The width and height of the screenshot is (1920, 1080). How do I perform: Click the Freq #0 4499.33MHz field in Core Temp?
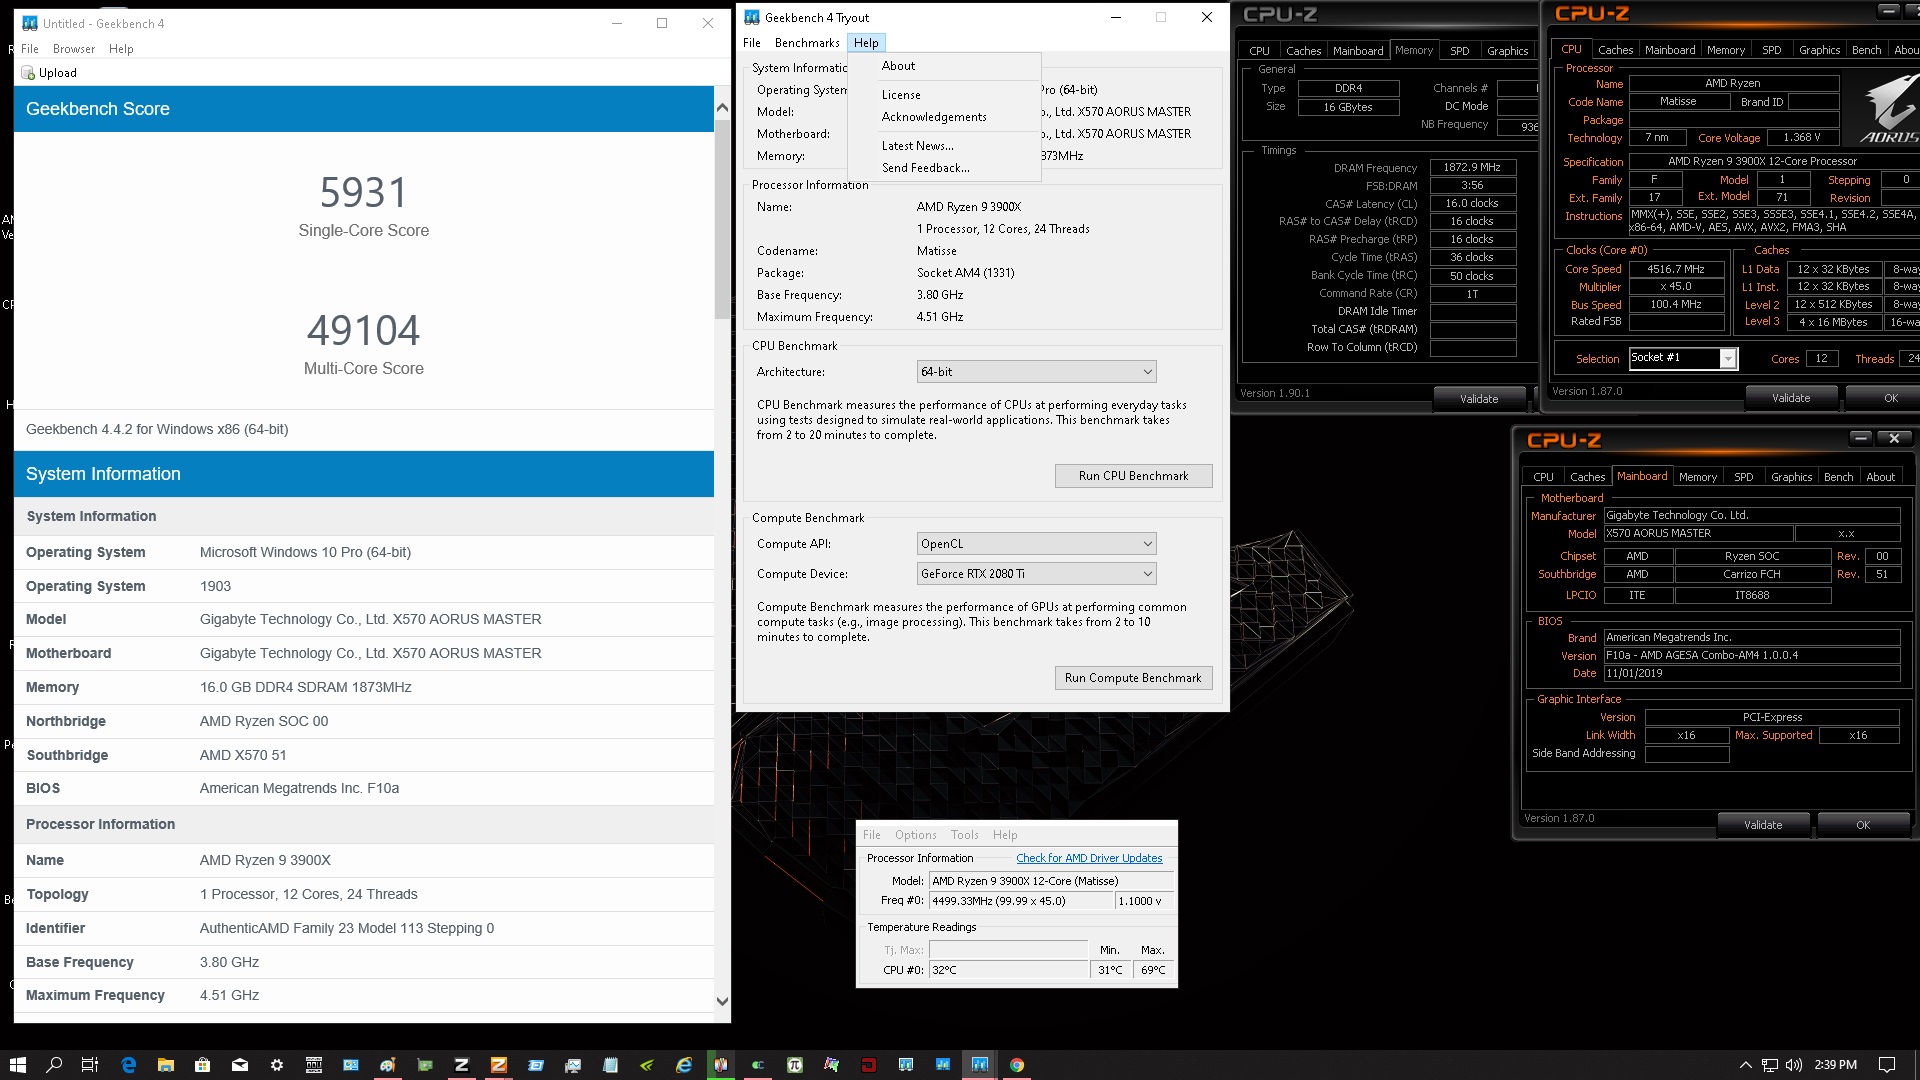1020,901
